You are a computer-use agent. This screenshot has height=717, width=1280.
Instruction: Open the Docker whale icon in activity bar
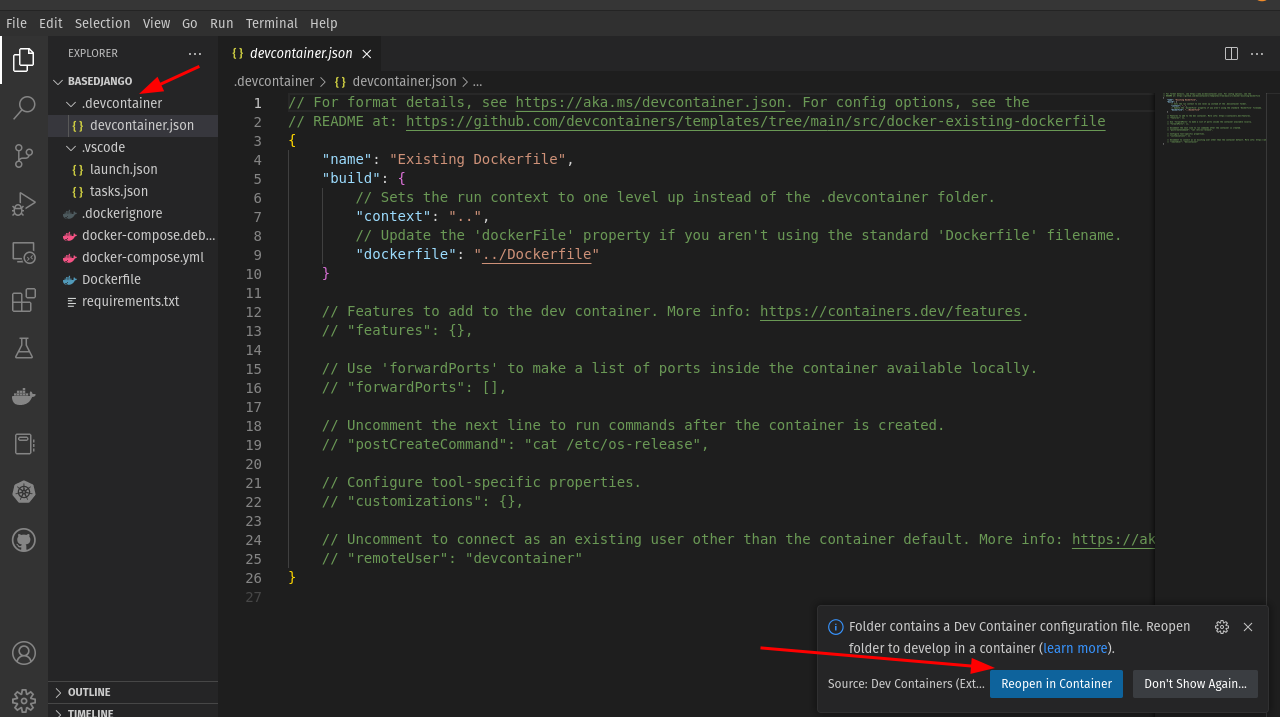click(24, 396)
